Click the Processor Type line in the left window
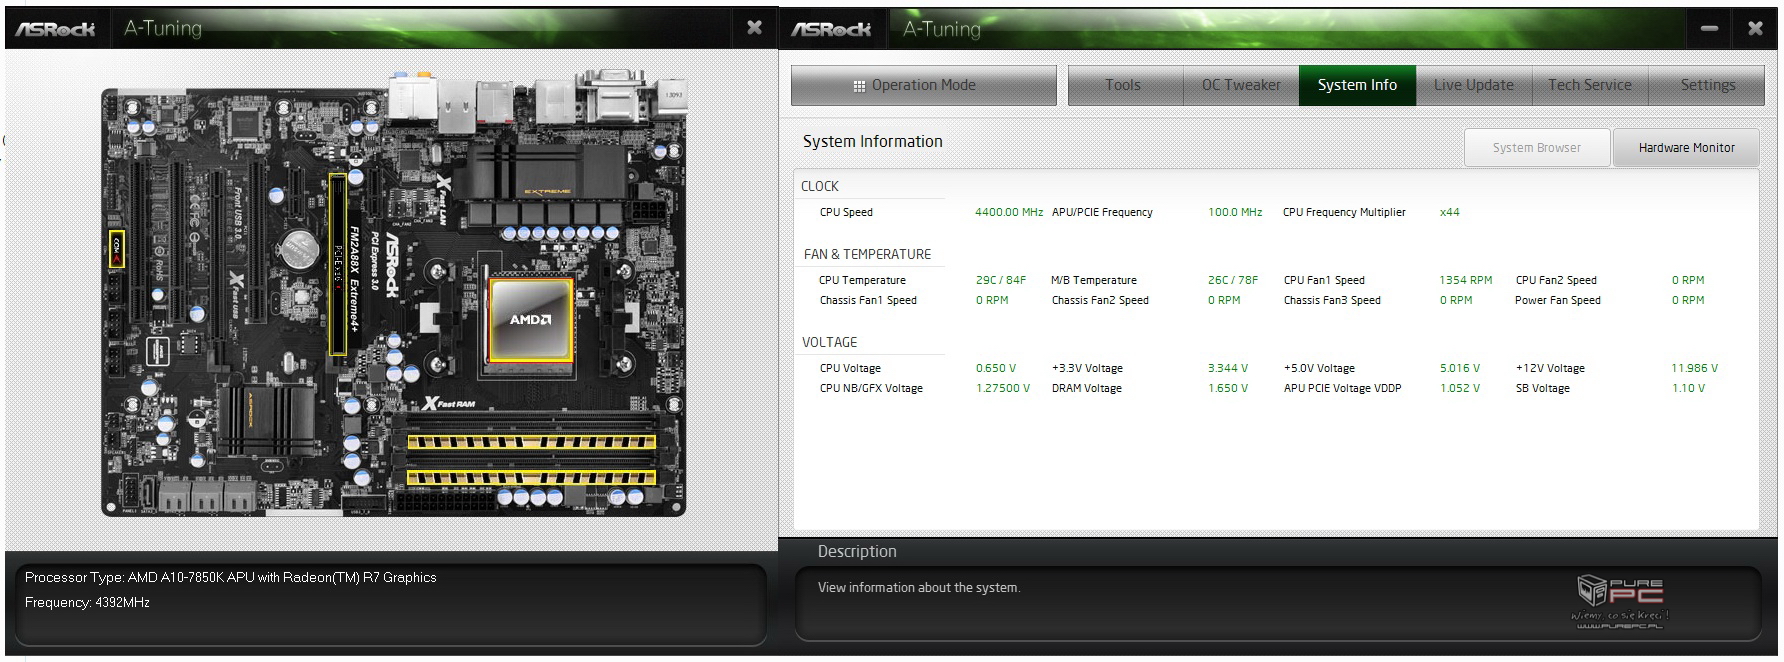This screenshot has height=662, width=1784. 231,577
